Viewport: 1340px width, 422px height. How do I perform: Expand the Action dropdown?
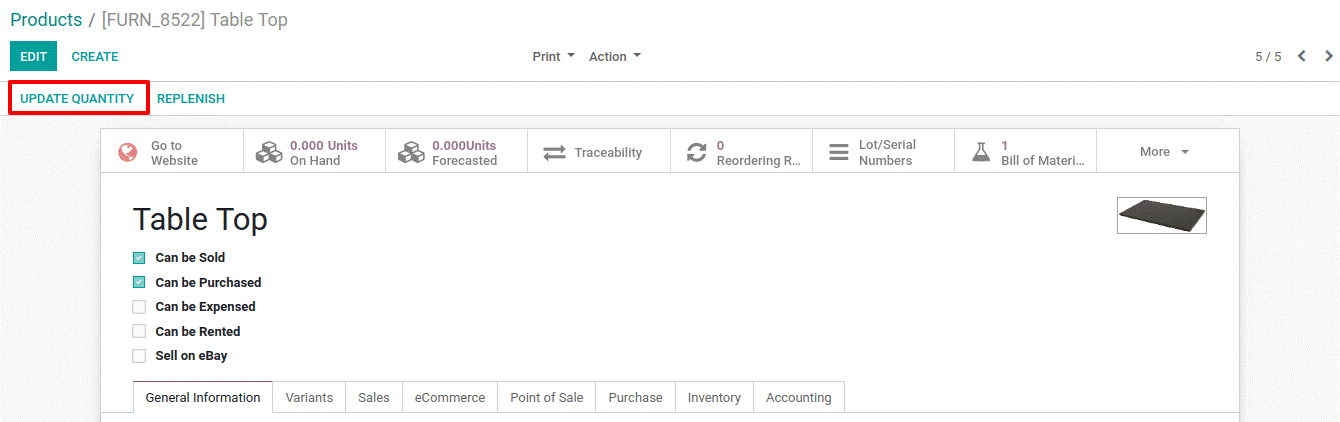click(x=615, y=57)
